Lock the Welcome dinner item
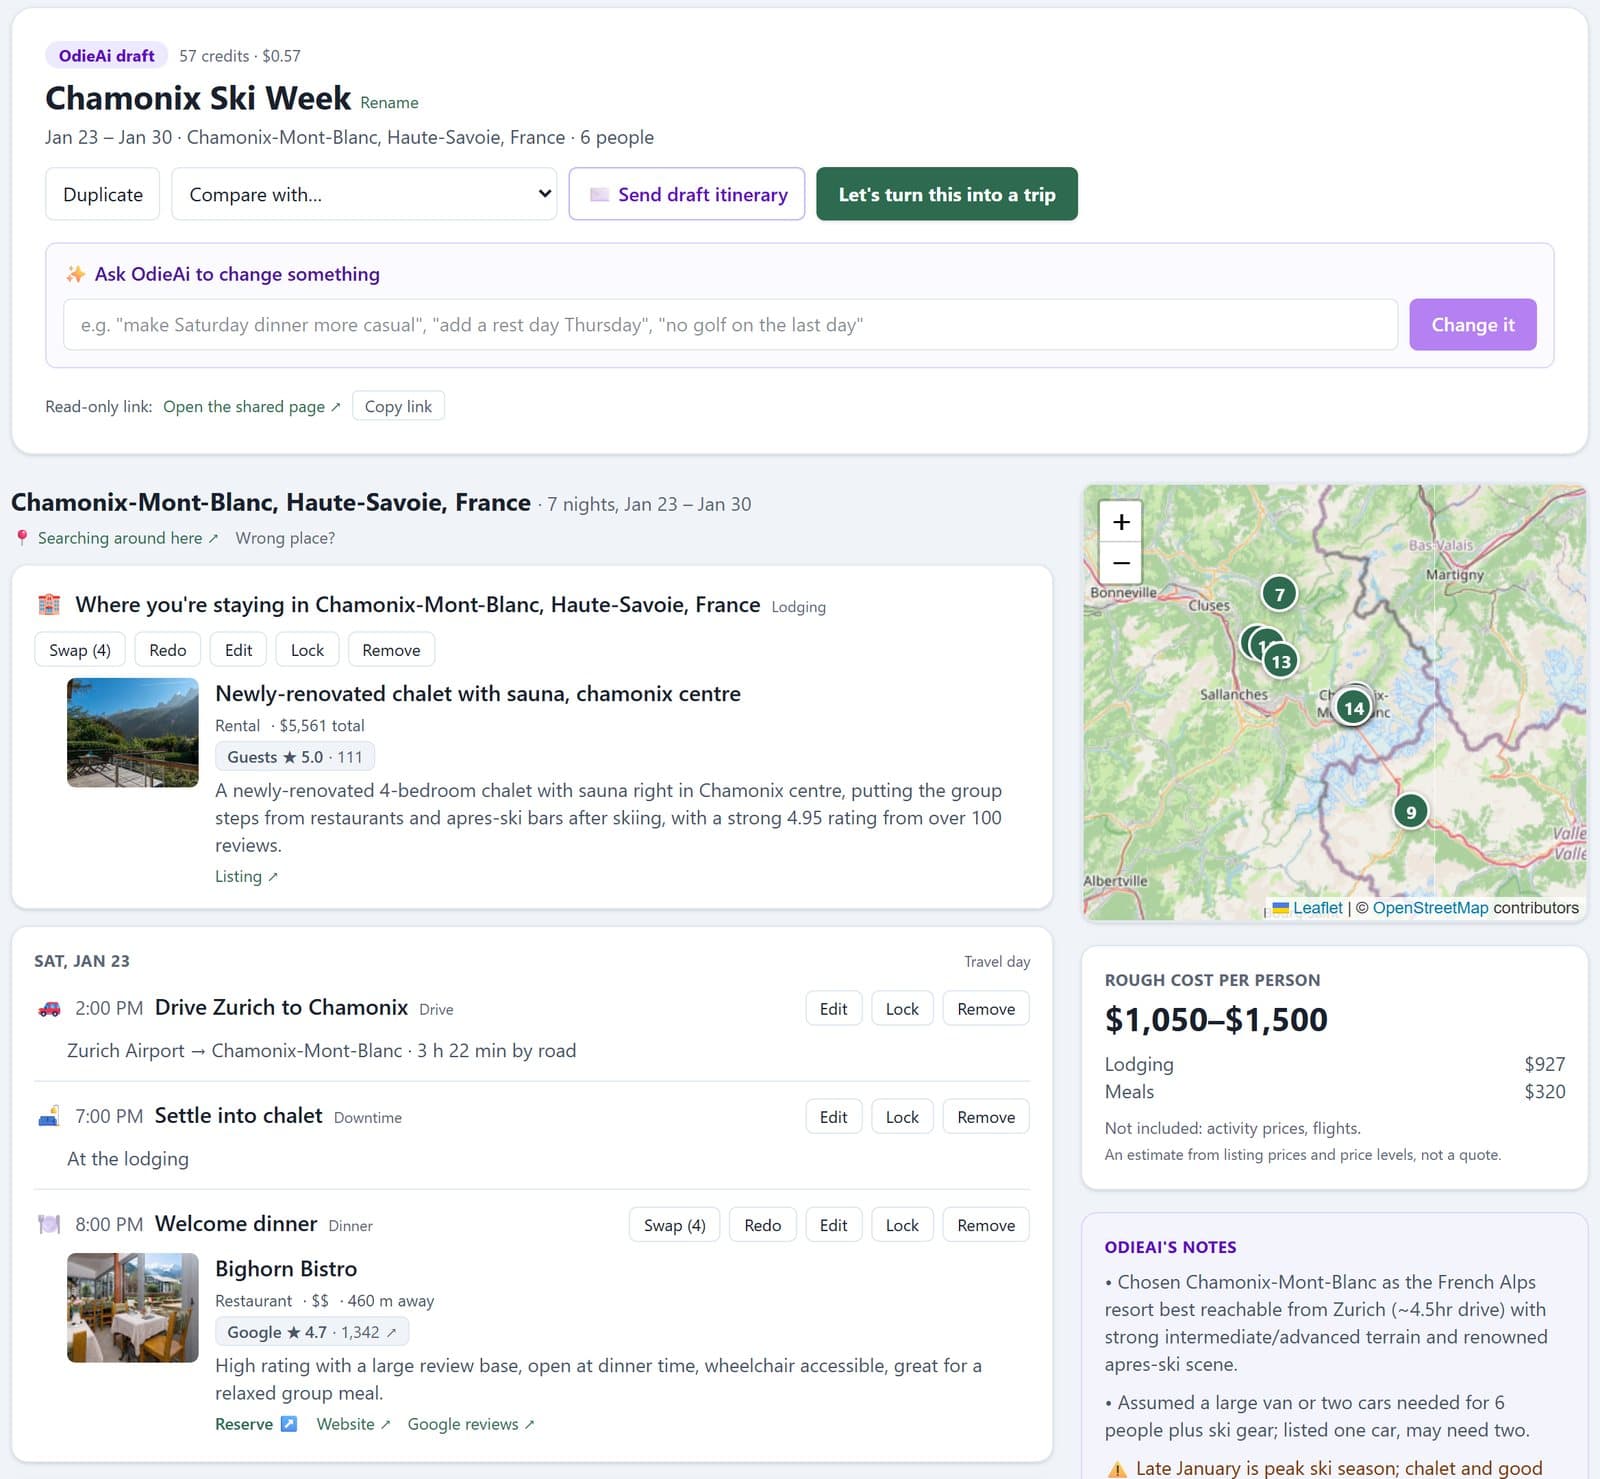The height and width of the screenshot is (1479, 1600). click(x=902, y=1225)
